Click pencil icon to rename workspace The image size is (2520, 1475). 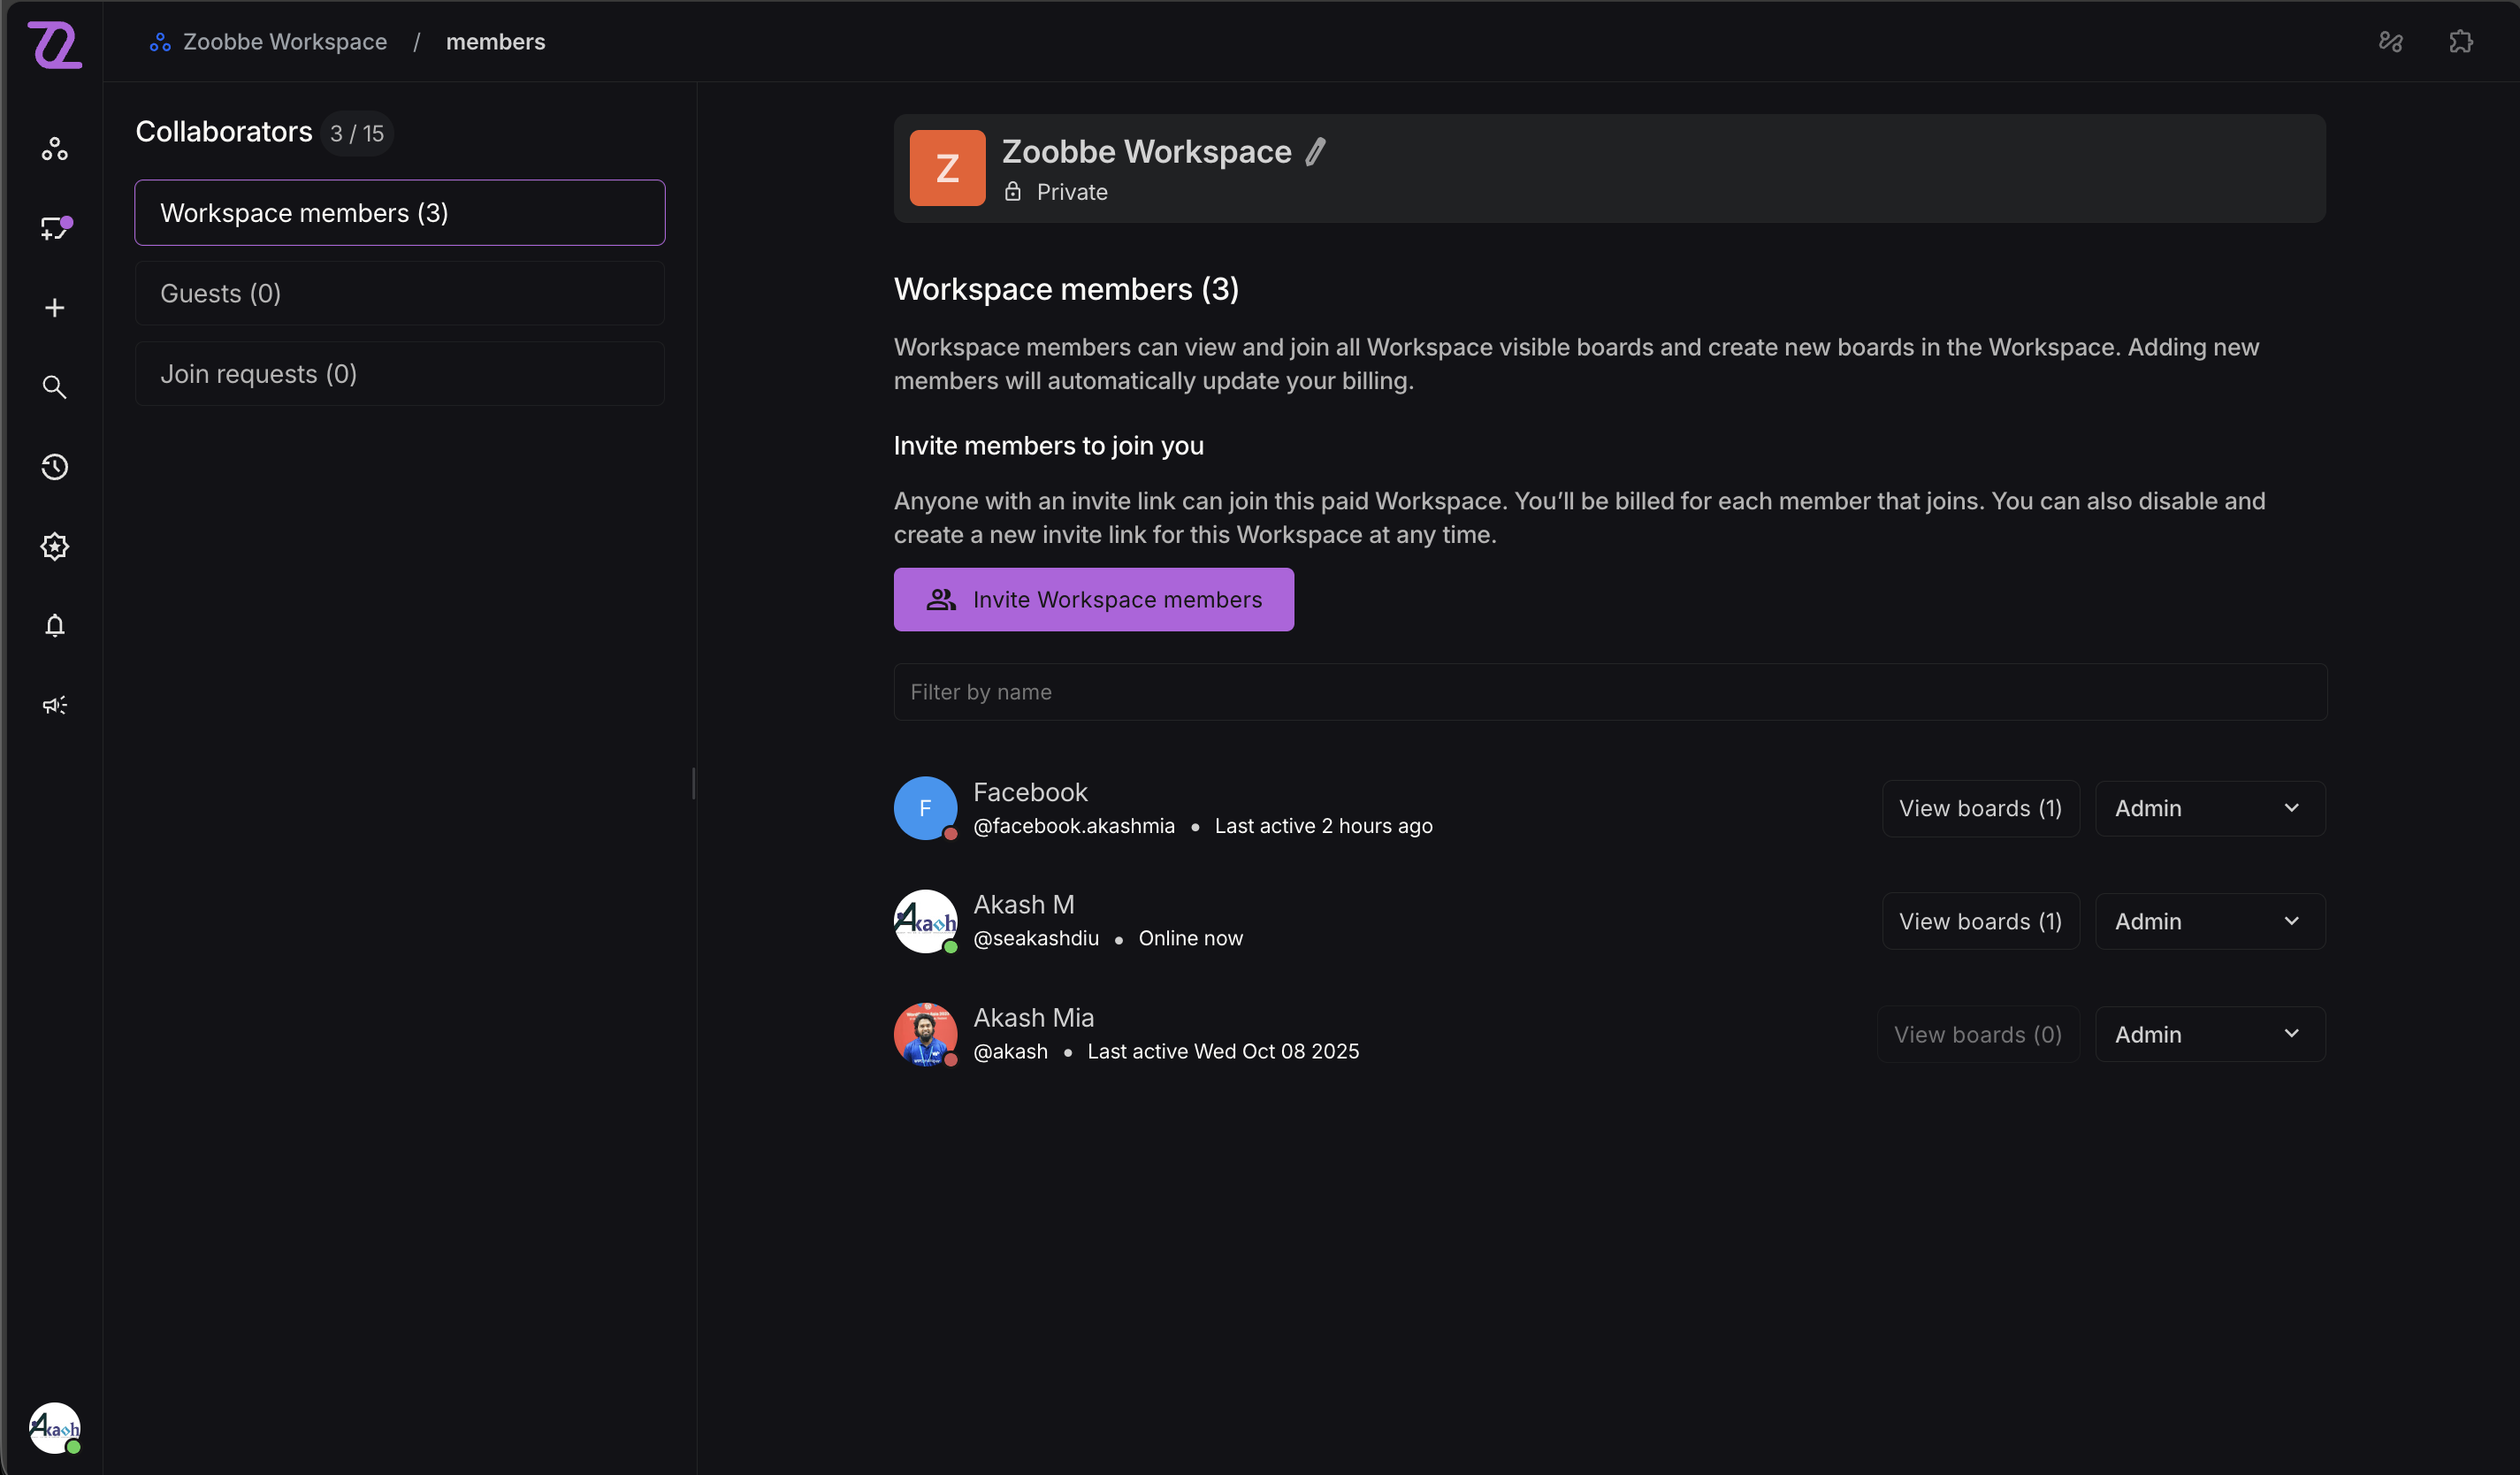pyautogui.click(x=1316, y=152)
